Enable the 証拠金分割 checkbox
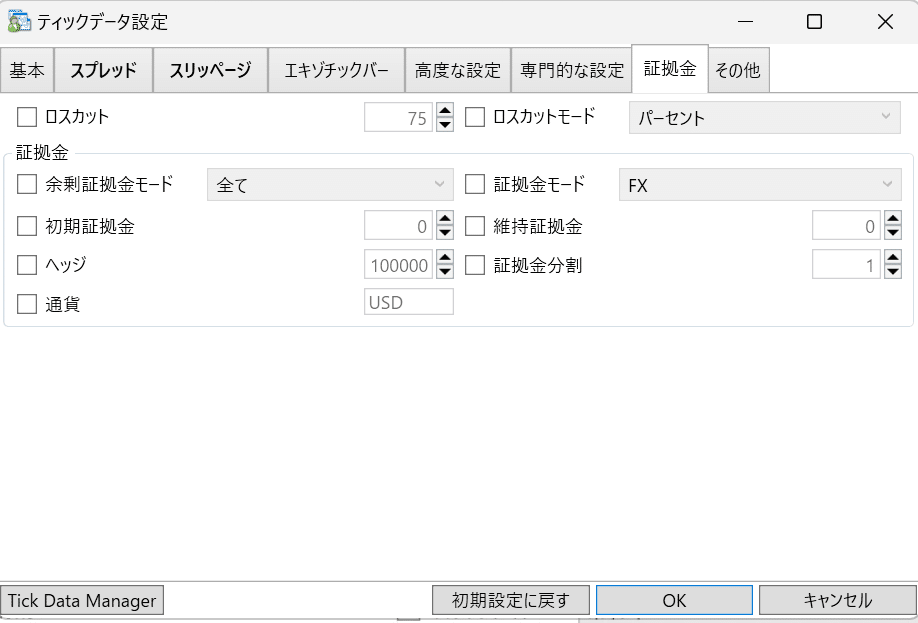The height and width of the screenshot is (623, 918). point(476,264)
